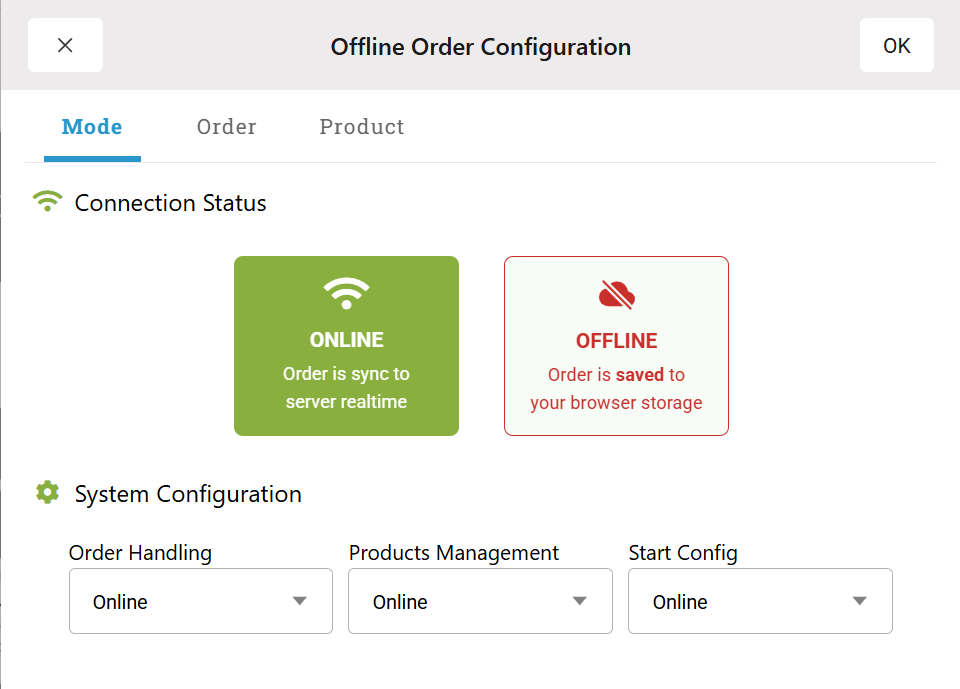
Task: Click the green wifi icon beside Connection Status
Action: pyautogui.click(x=47, y=202)
